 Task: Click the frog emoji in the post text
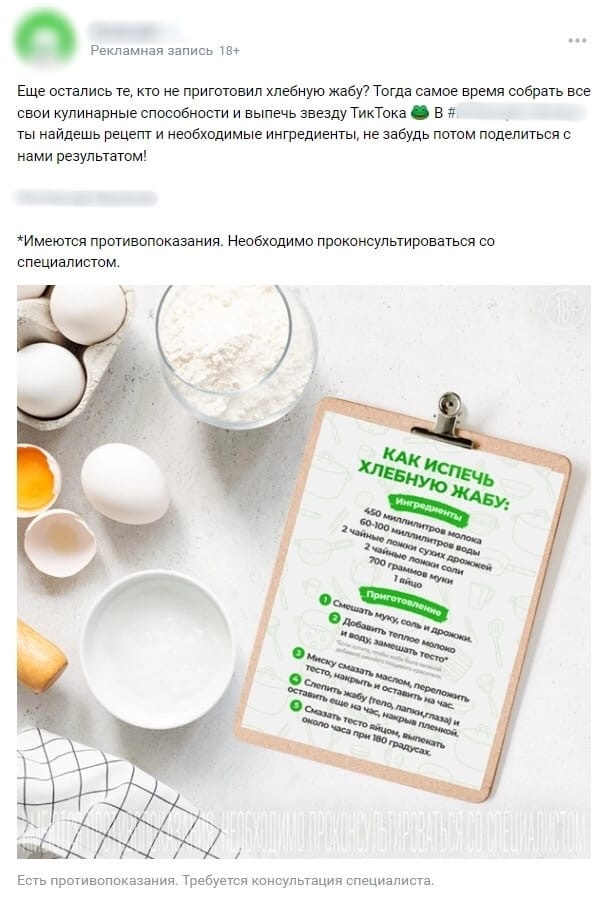click(x=419, y=113)
